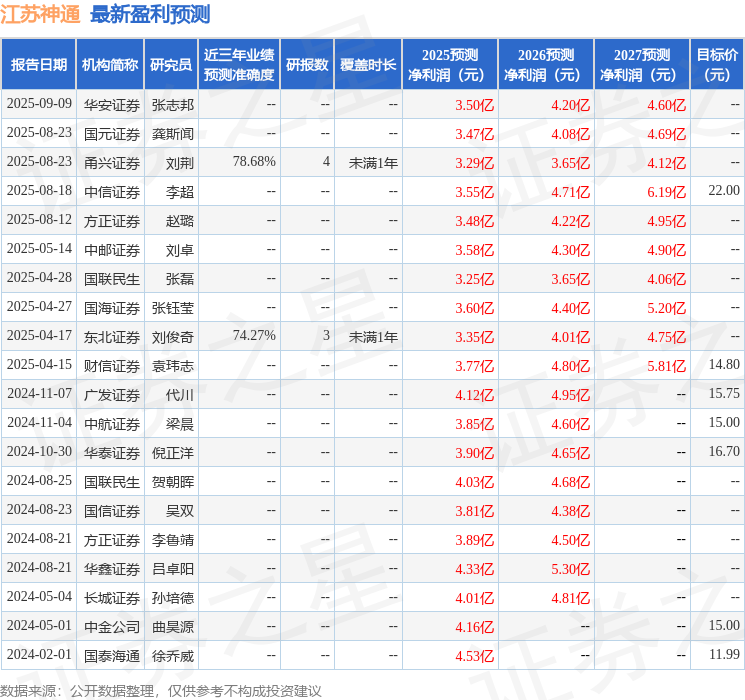Click the 11.99 target price

click(x=724, y=654)
